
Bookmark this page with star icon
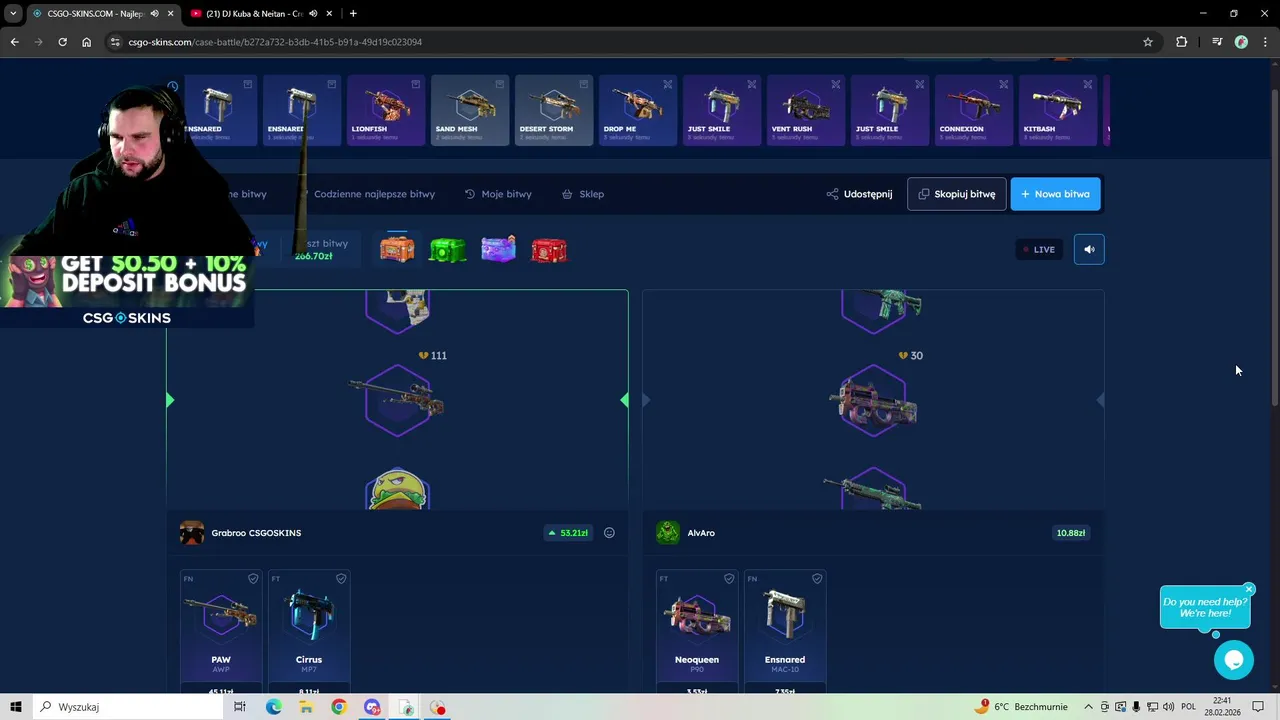[1148, 42]
